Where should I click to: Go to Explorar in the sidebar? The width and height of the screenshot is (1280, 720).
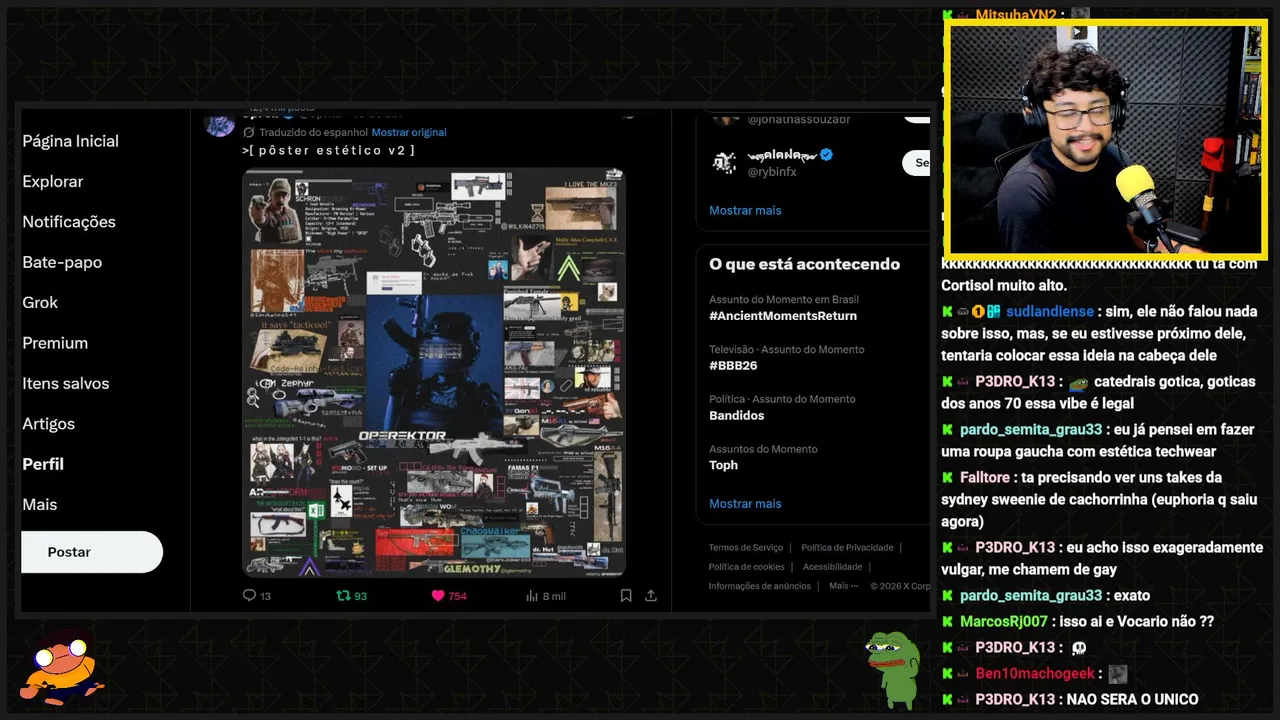pos(53,181)
